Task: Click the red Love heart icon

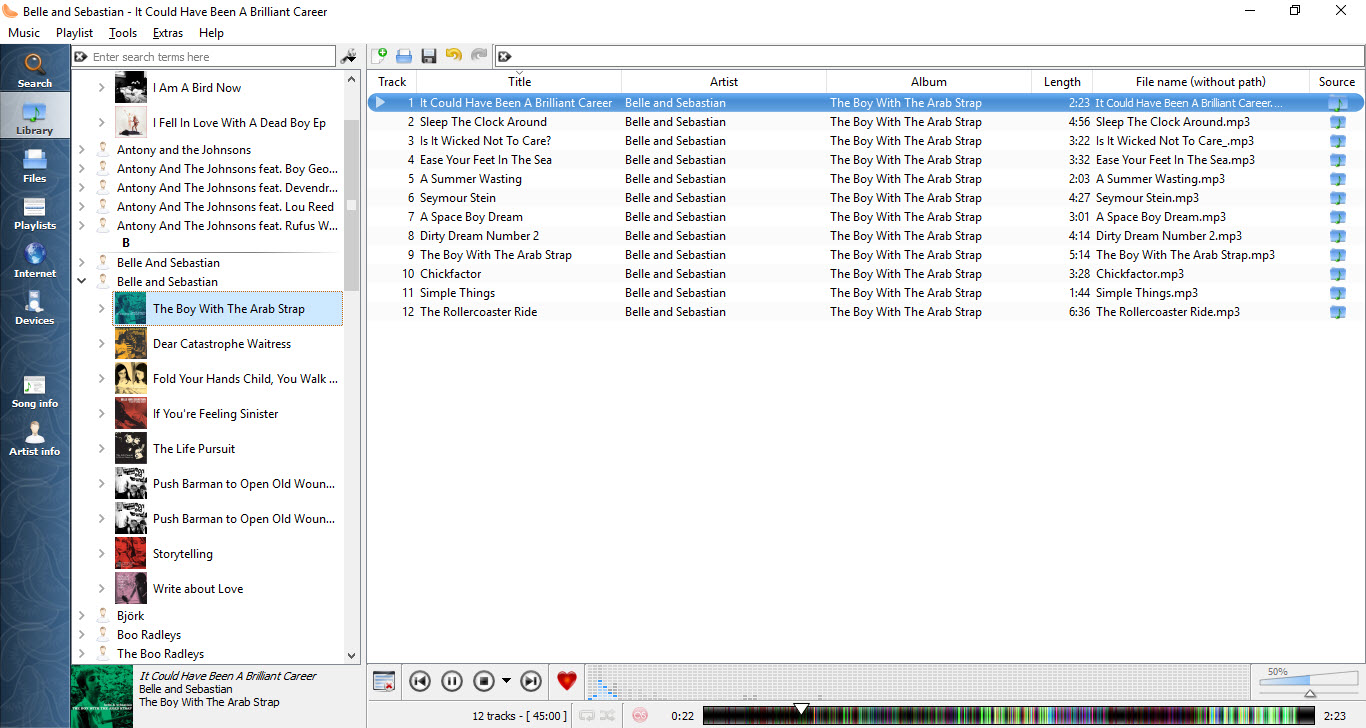Action: (x=567, y=681)
